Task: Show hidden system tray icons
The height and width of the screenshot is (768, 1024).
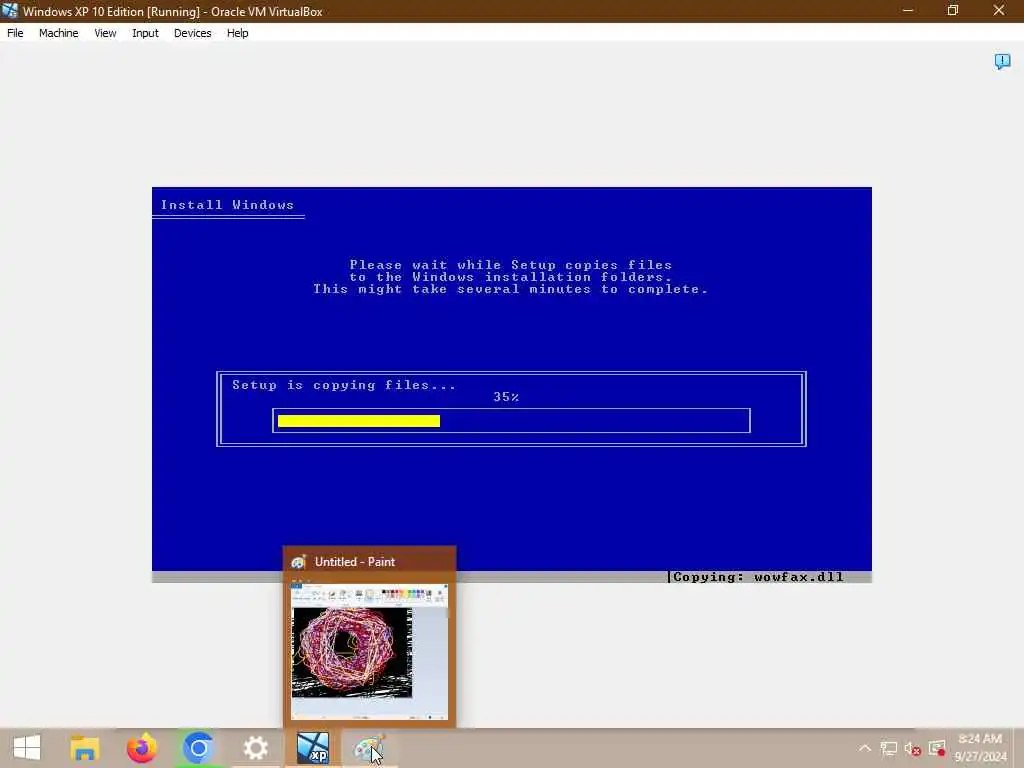Action: coord(865,748)
